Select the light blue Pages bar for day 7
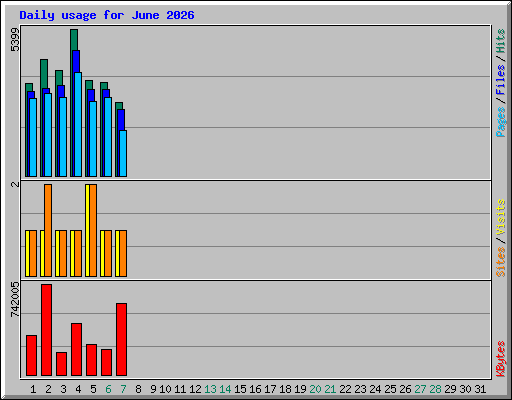 click(123, 154)
